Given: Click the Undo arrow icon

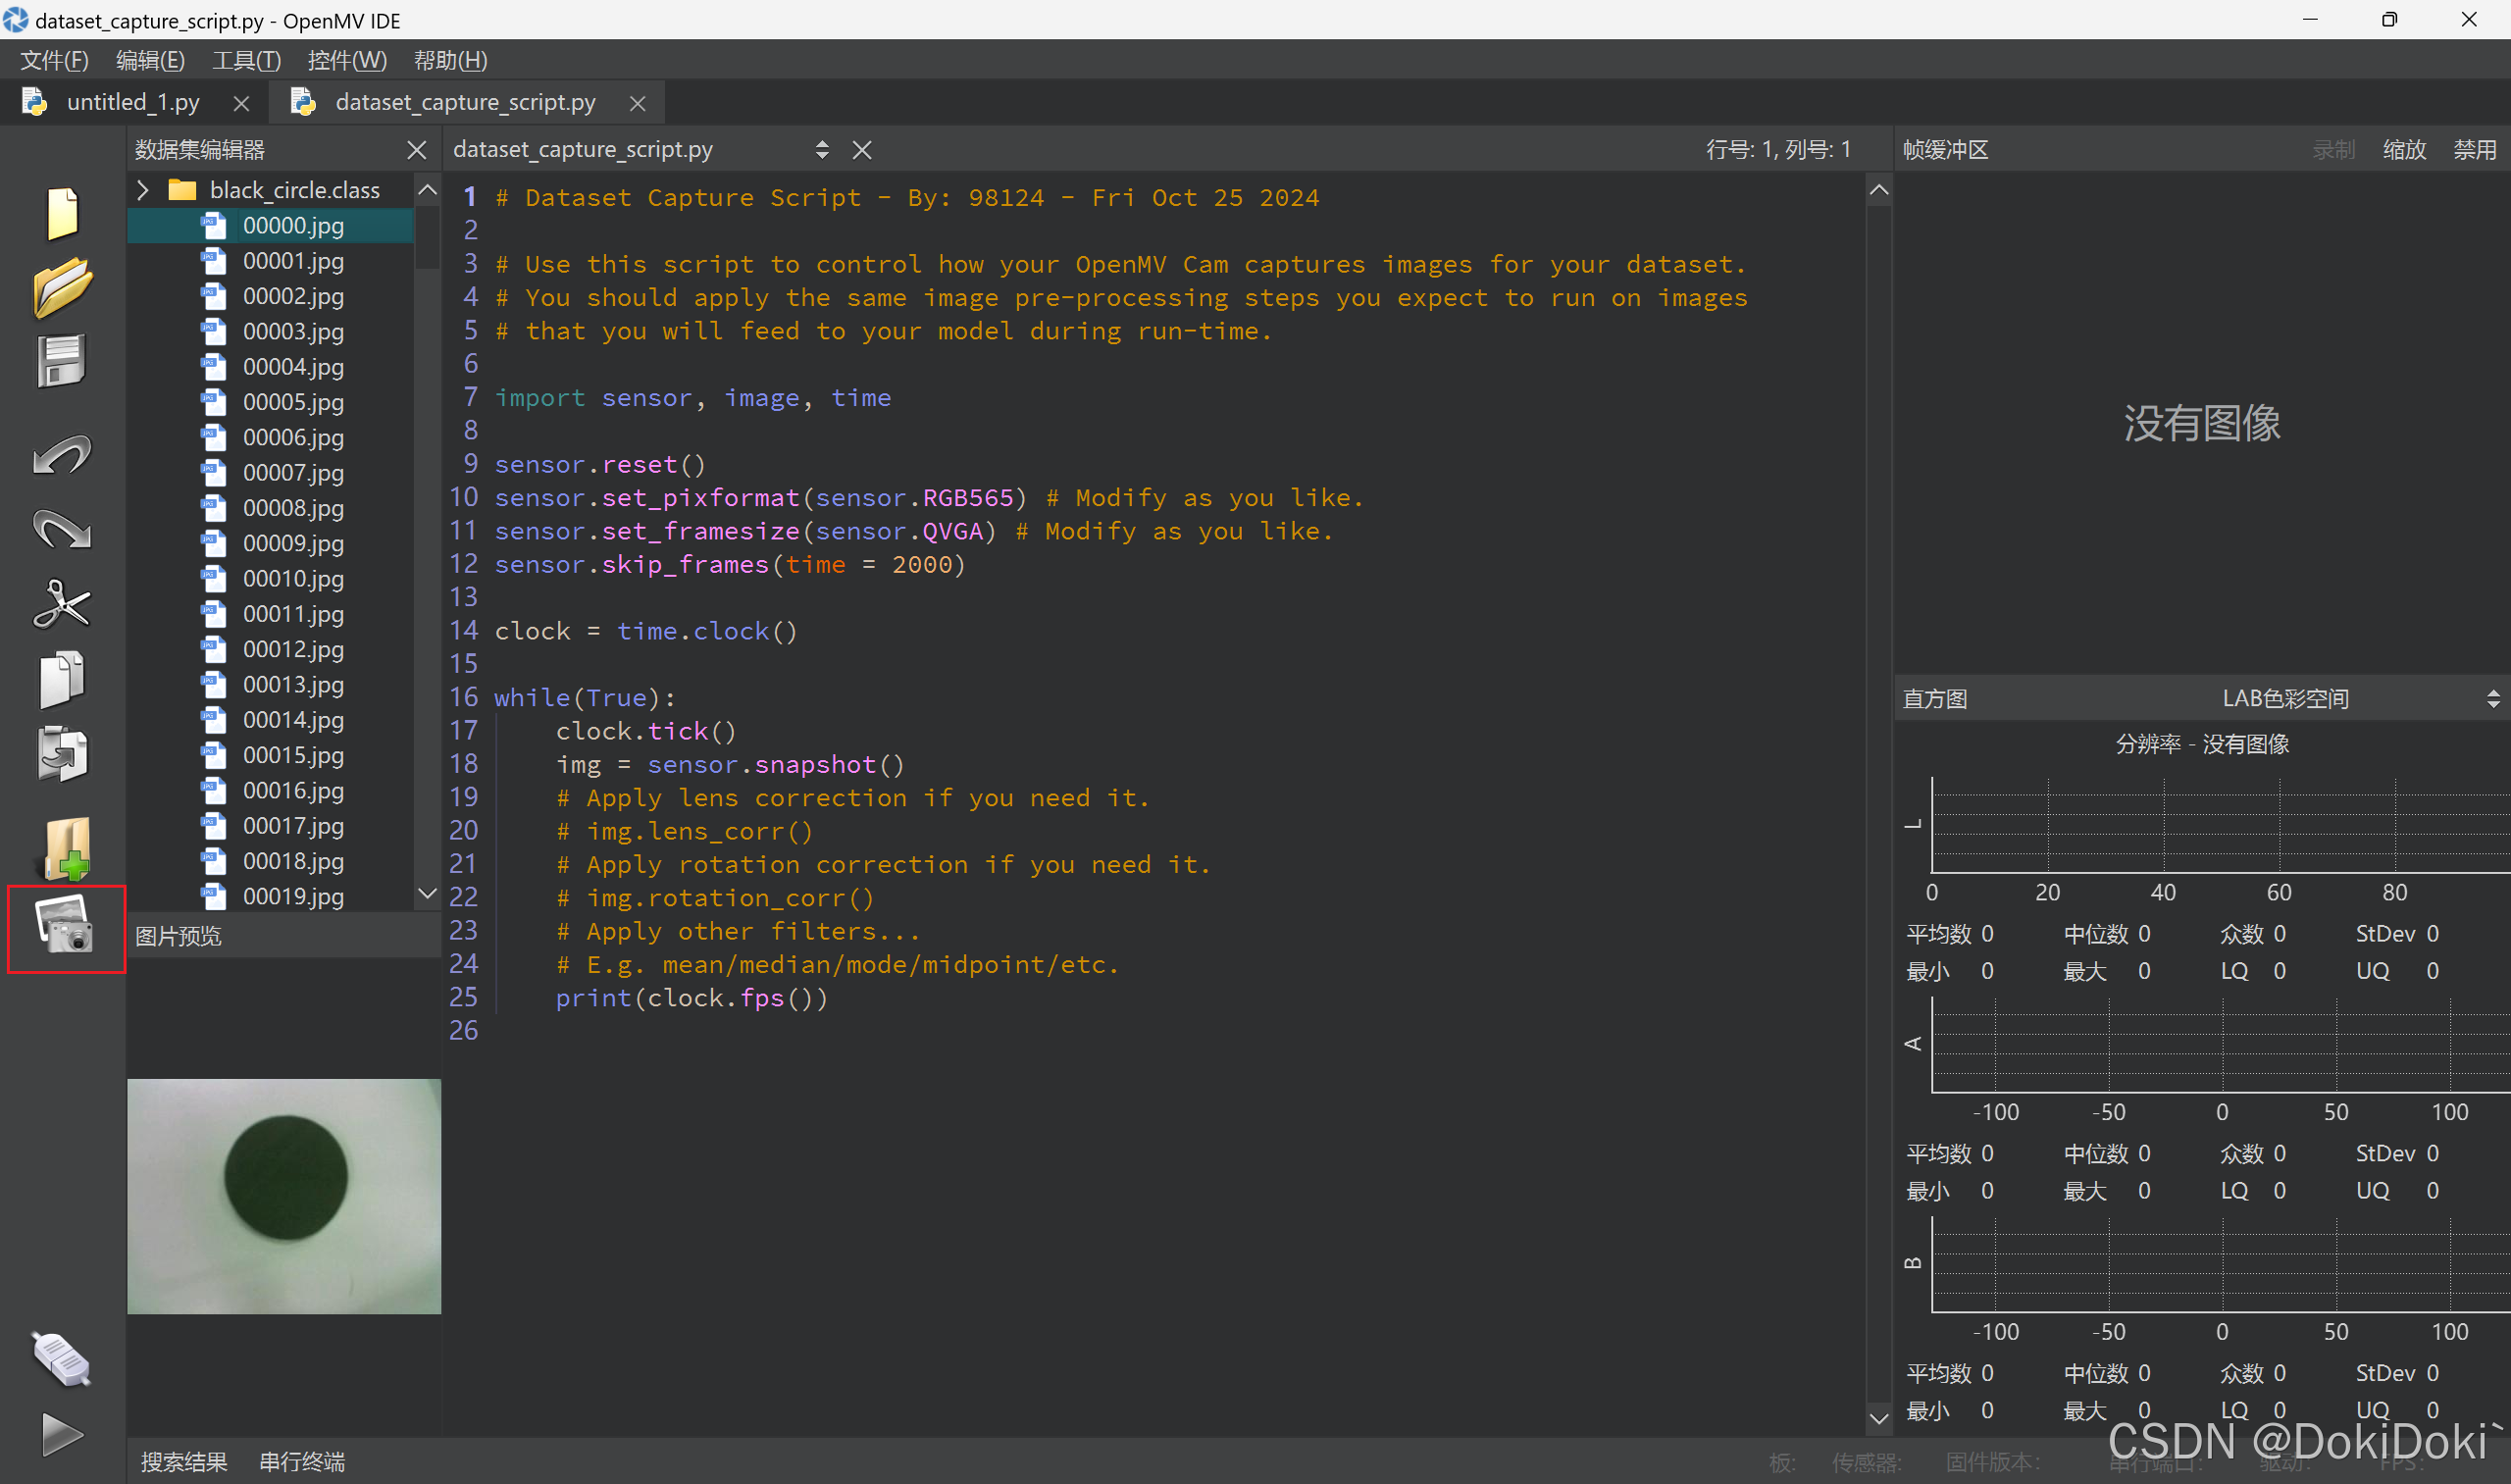Looking at the screenshot, I should pos(62,456).
